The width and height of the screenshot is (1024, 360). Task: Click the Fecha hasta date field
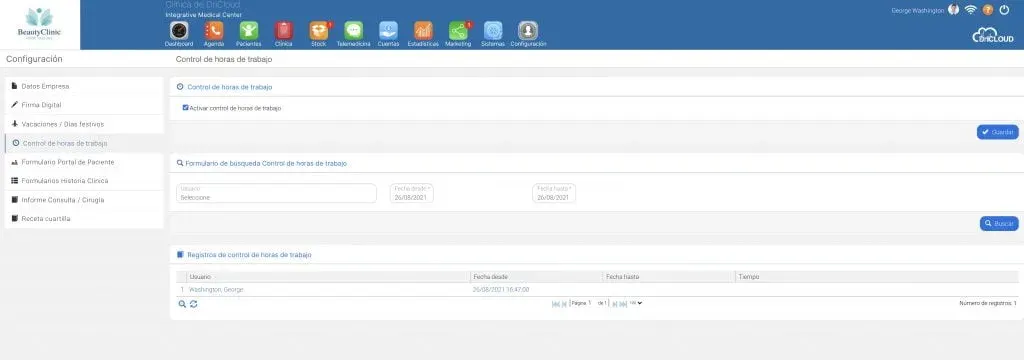tap(554, 193)
